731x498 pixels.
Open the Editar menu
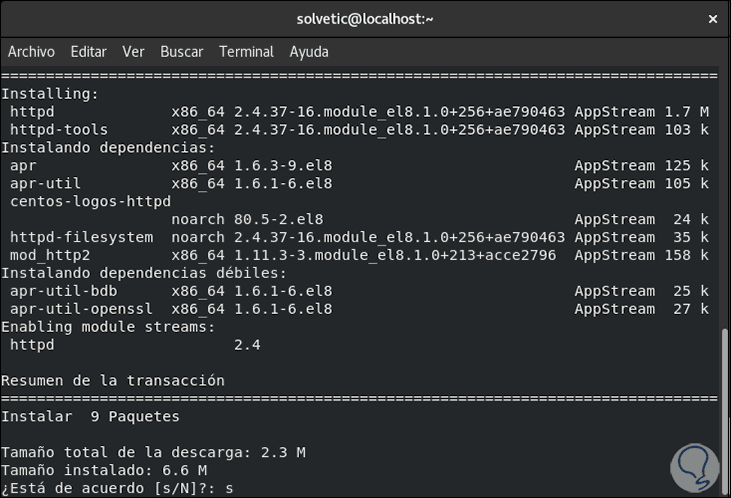pyautogui.click(x=88, y=52)
